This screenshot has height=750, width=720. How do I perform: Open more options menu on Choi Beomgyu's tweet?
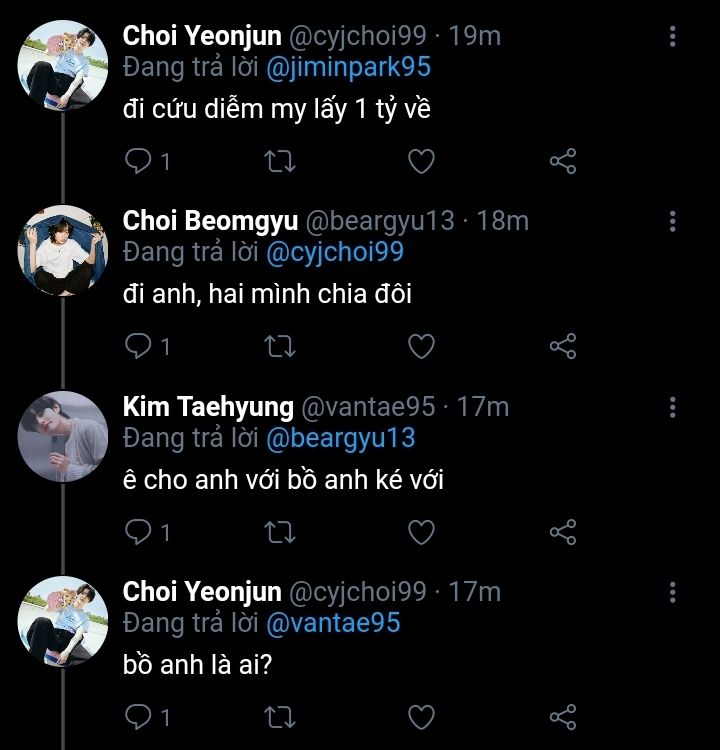(x=672, y=221)
